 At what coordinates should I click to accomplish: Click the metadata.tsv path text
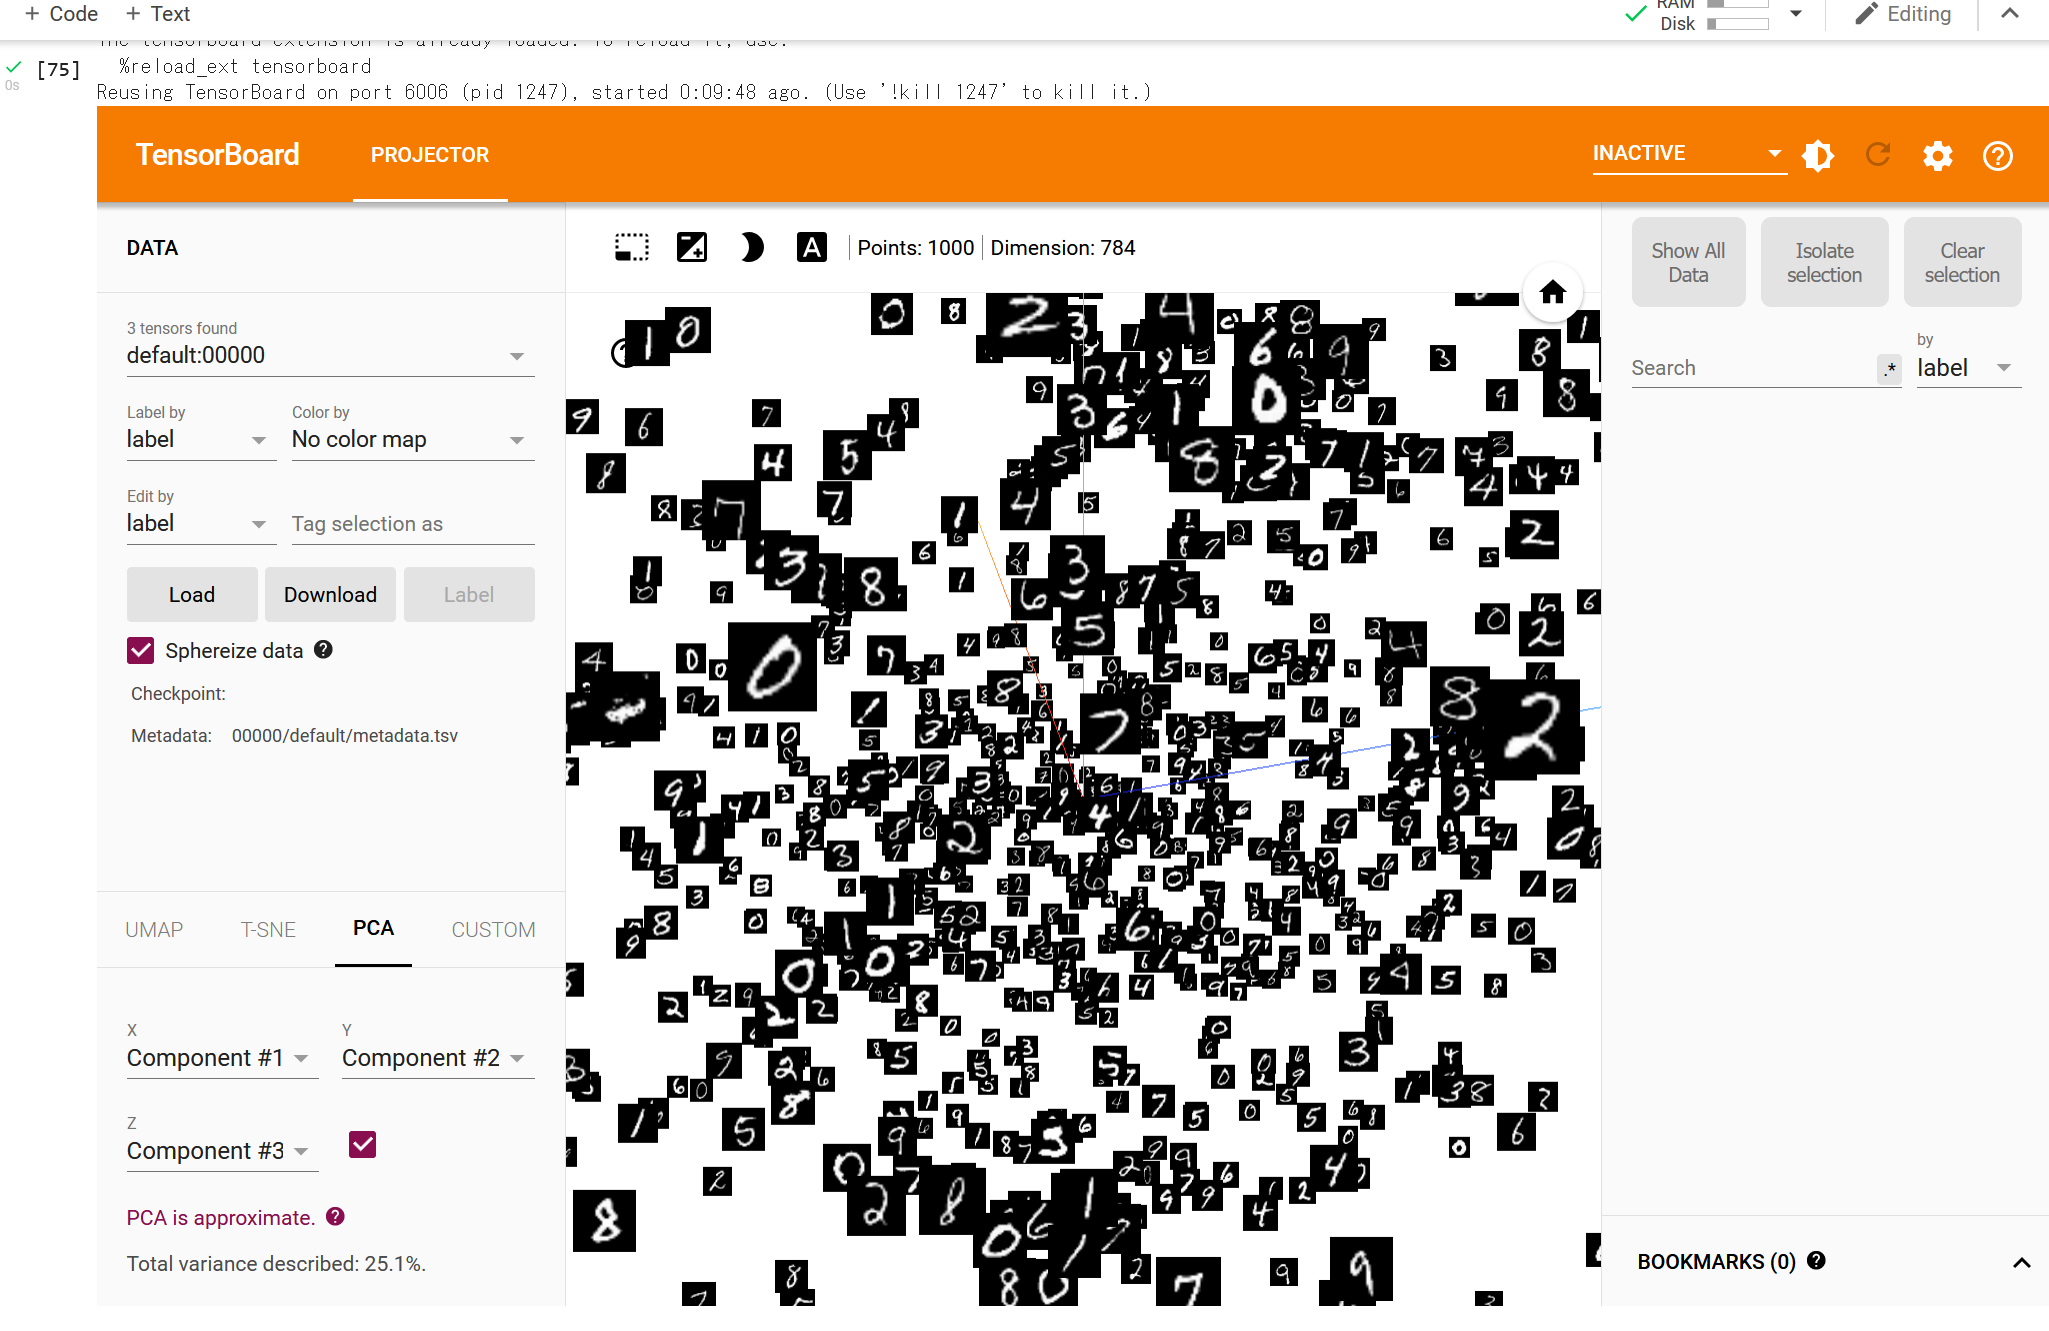(x=345, y=735)
